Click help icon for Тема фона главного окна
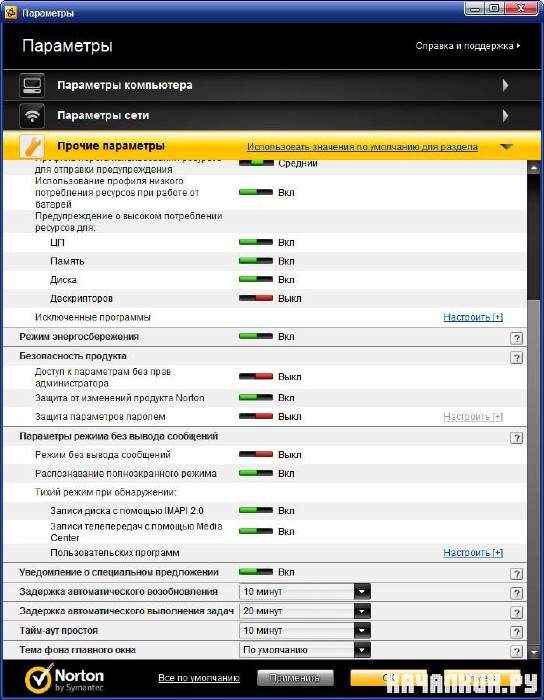This screenshot has width=544, height=700. 516,651
